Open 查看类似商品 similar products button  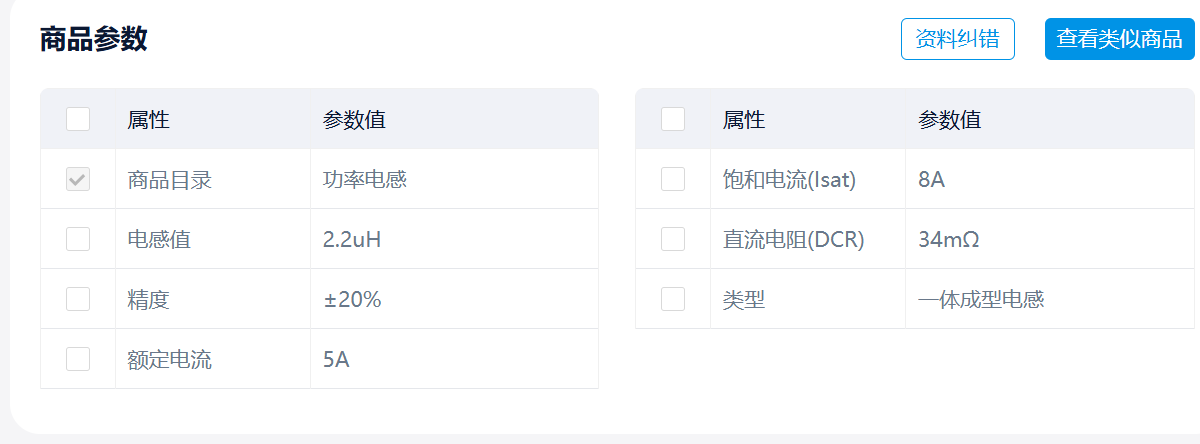[x=1119, y=39]
